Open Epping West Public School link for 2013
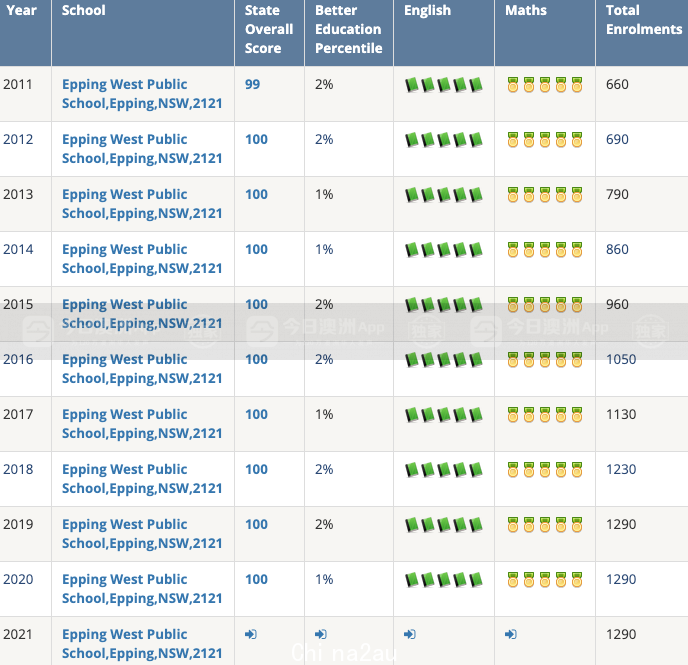 [x=142, y=204]
